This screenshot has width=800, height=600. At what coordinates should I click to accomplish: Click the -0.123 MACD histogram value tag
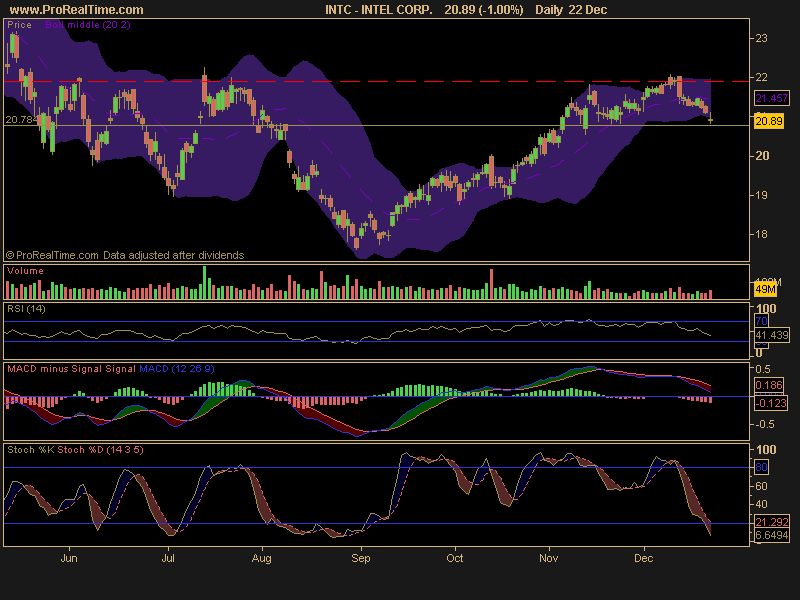click(770, 403)
